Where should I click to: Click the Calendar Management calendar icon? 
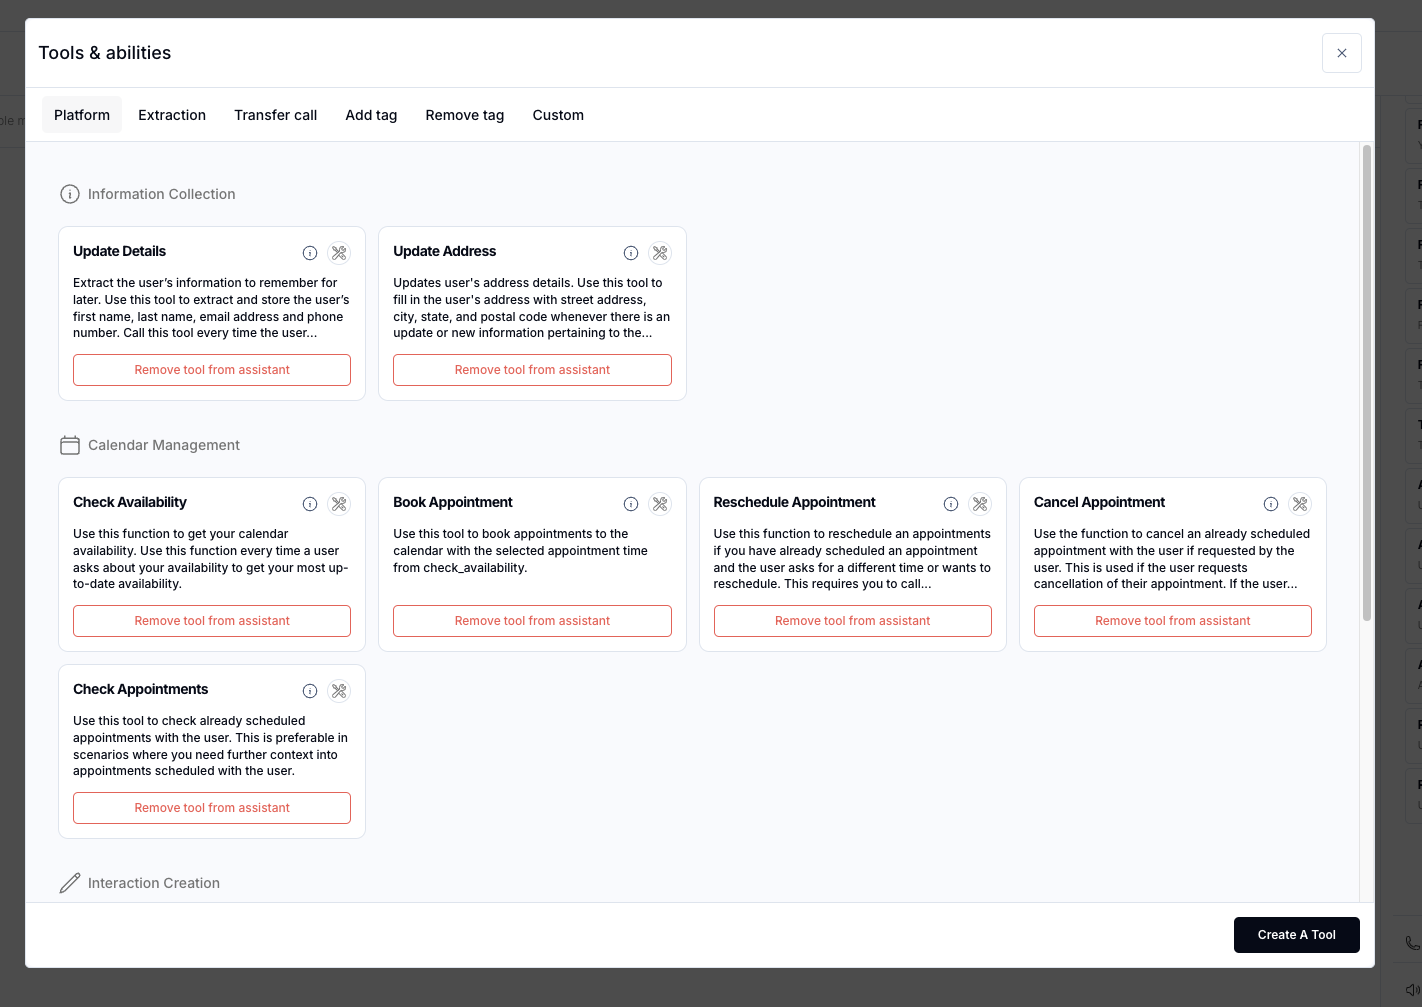coord(70,445)
